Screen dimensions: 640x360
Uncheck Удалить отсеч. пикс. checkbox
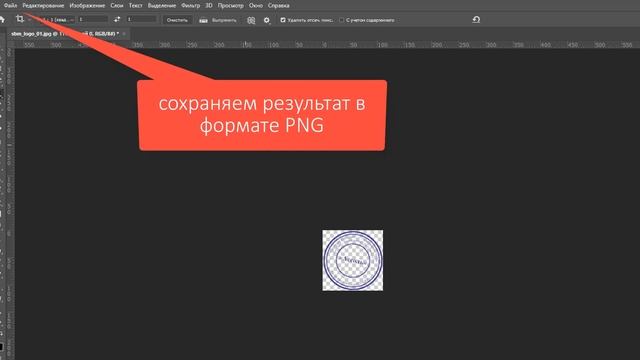pos(283,20)
